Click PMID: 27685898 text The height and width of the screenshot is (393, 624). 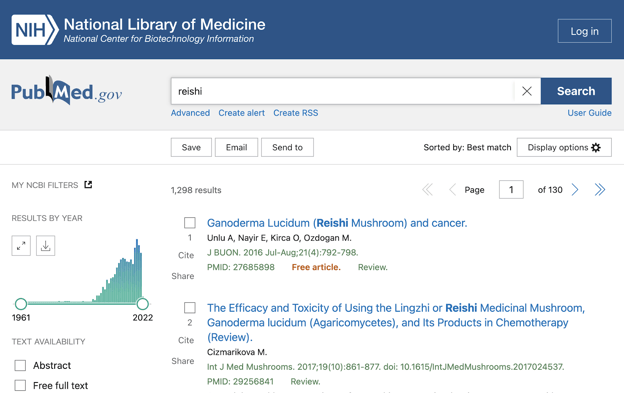(x=241, y=267)
